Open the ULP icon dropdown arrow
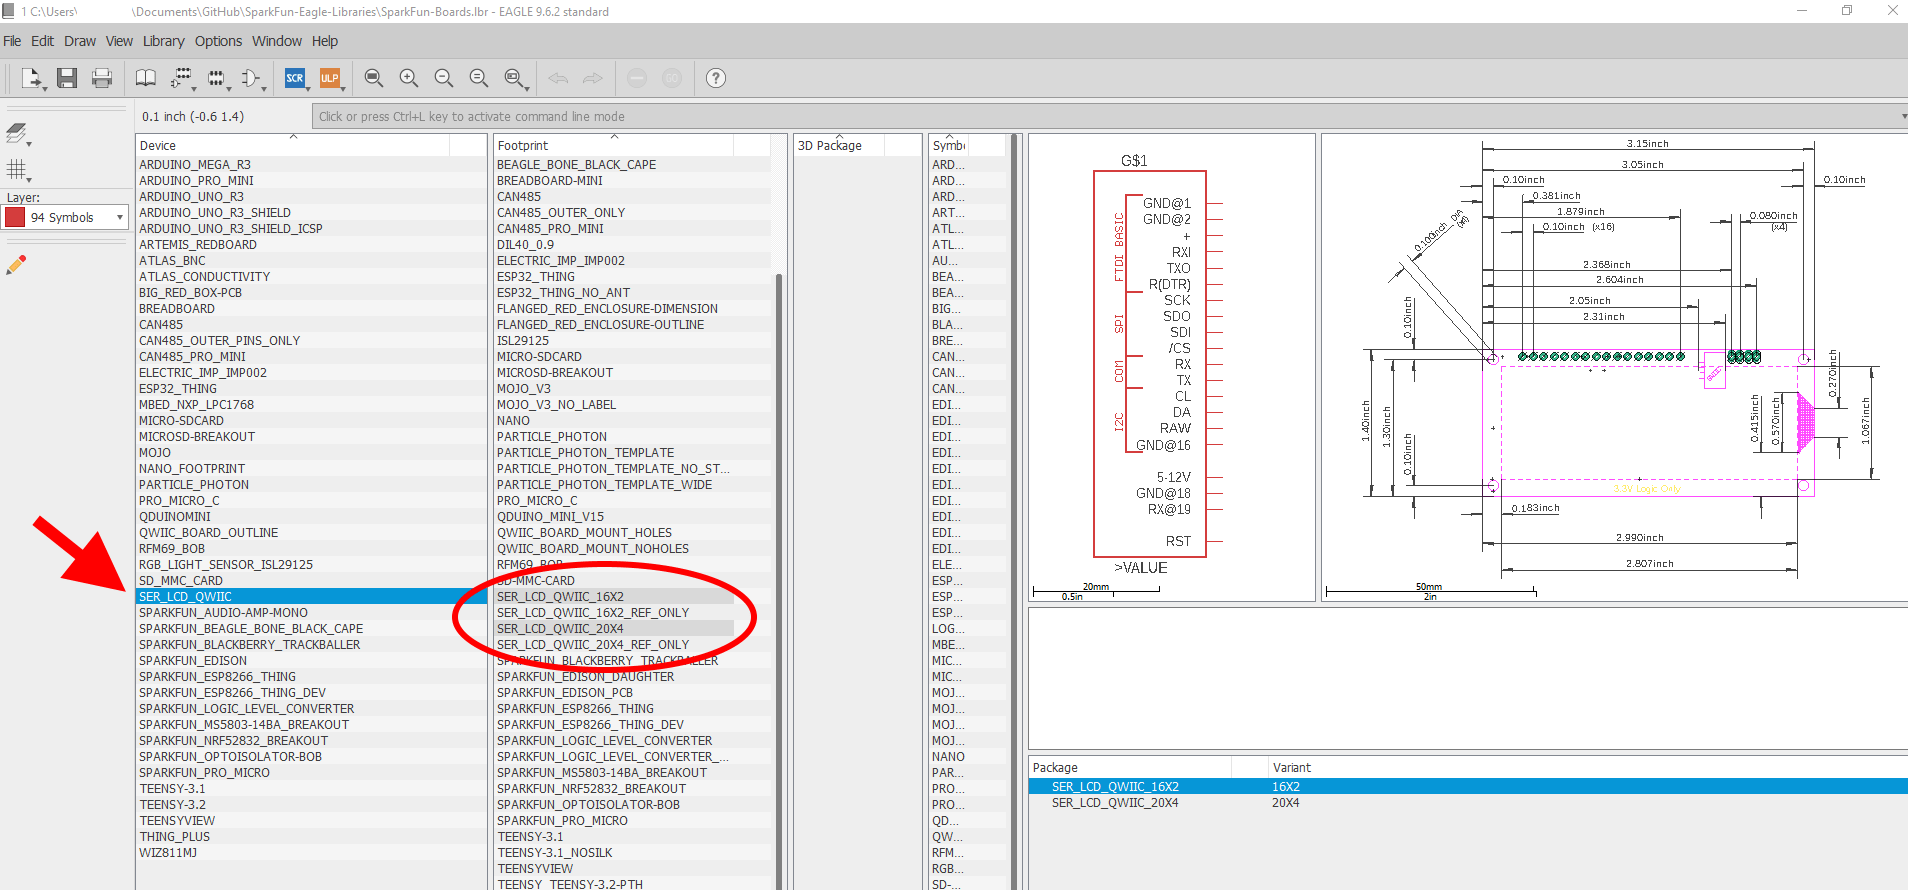 [x=343, y=88]
